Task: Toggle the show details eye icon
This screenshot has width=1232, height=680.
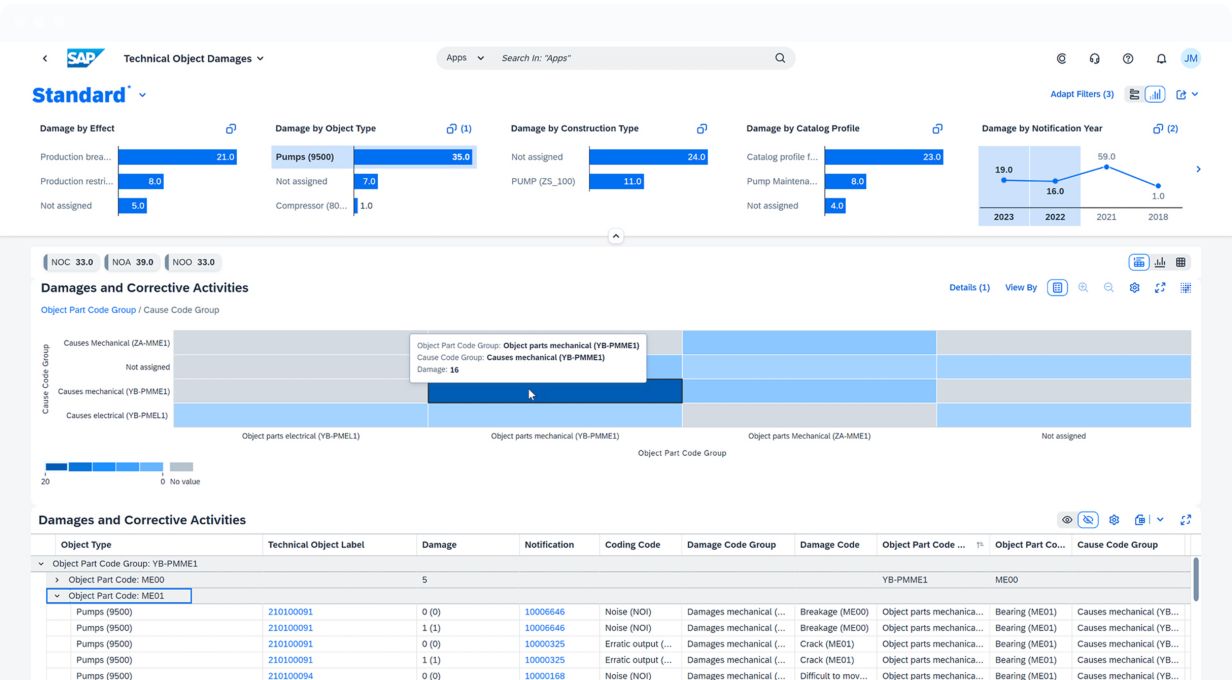Action: pyautogui.click(x=1067, y=520)
